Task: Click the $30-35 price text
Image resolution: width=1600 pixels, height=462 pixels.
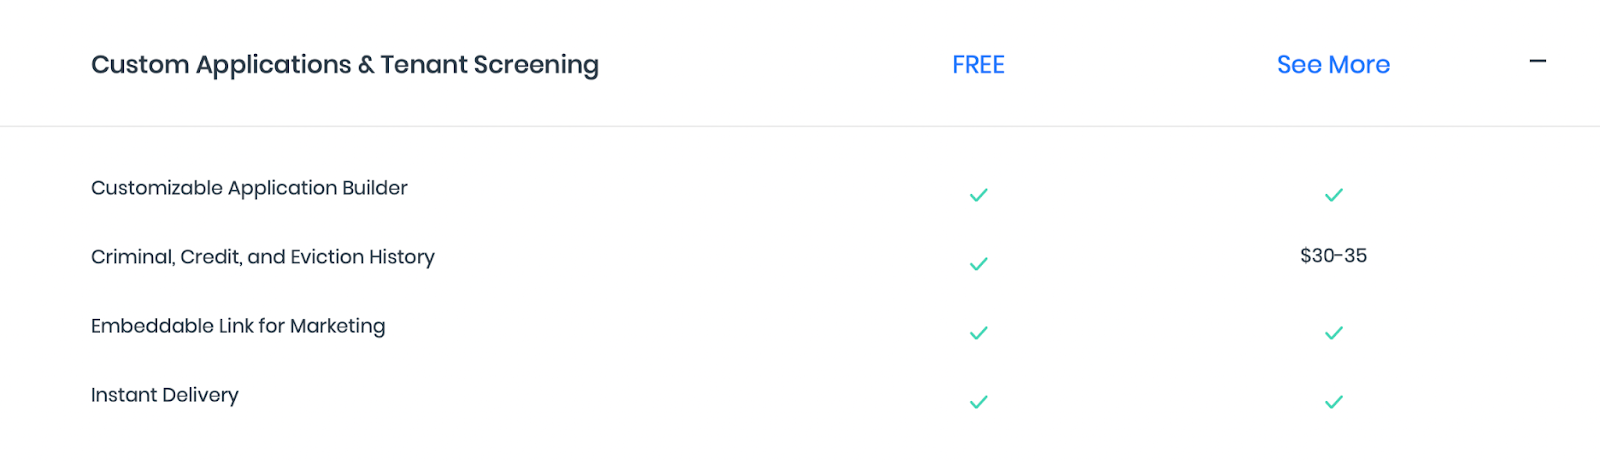Action: point(1333,256)
